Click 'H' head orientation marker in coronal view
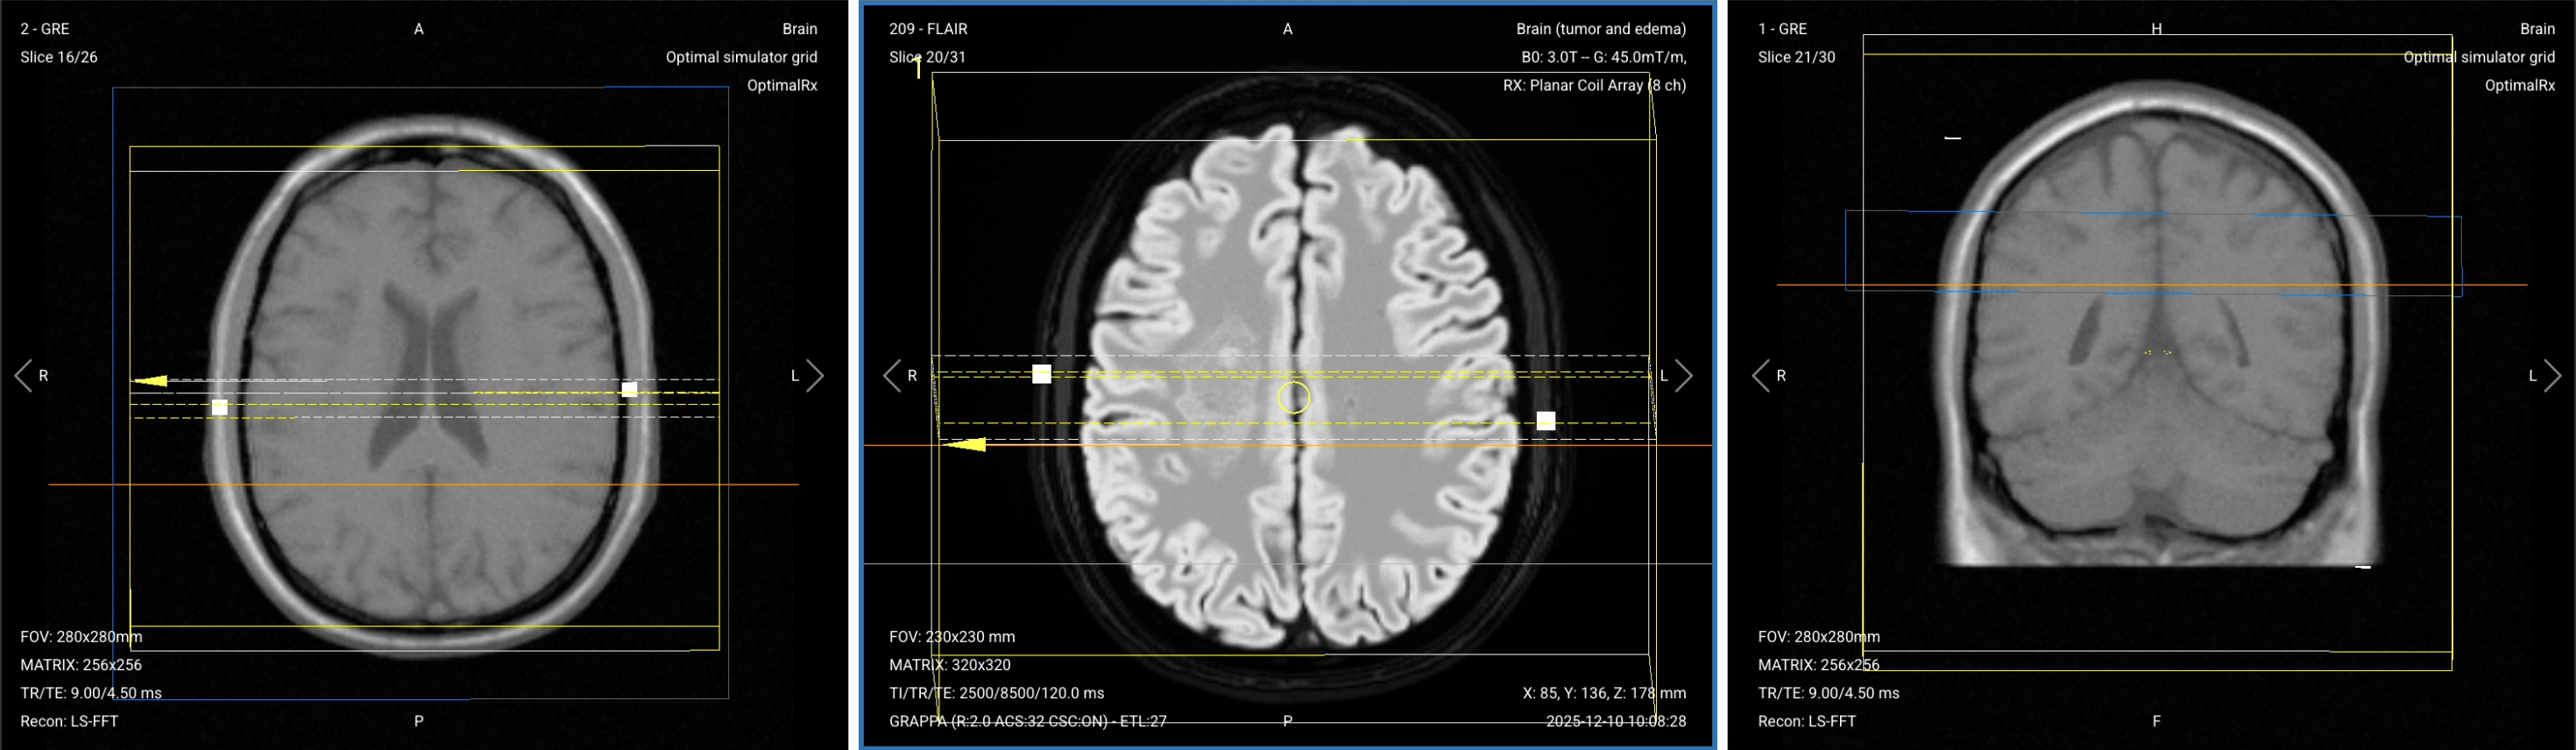The image size is (2576, 750). click(x=2157, y=29)
